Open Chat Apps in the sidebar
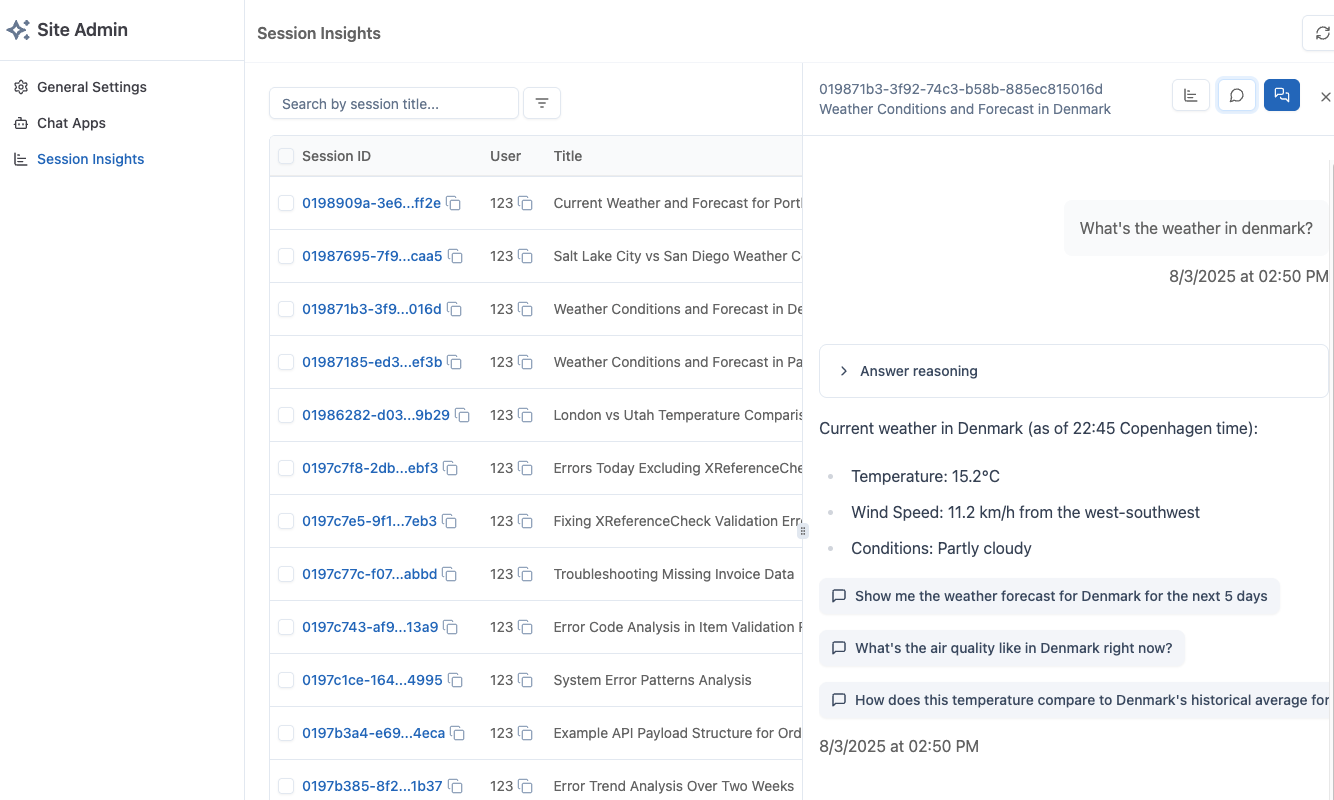 pos(70,123)
